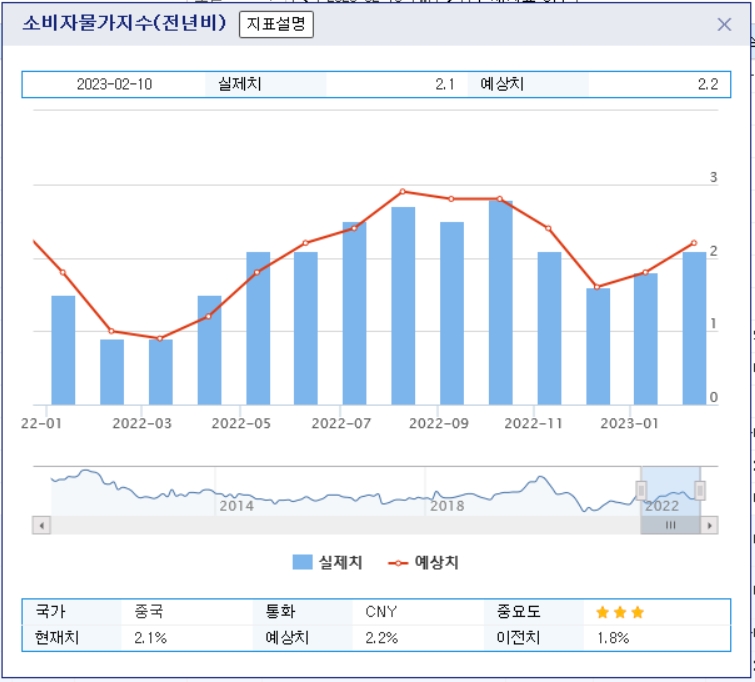
Task: Click the scrollbar track left of the thumb
Action: [346, 525]
